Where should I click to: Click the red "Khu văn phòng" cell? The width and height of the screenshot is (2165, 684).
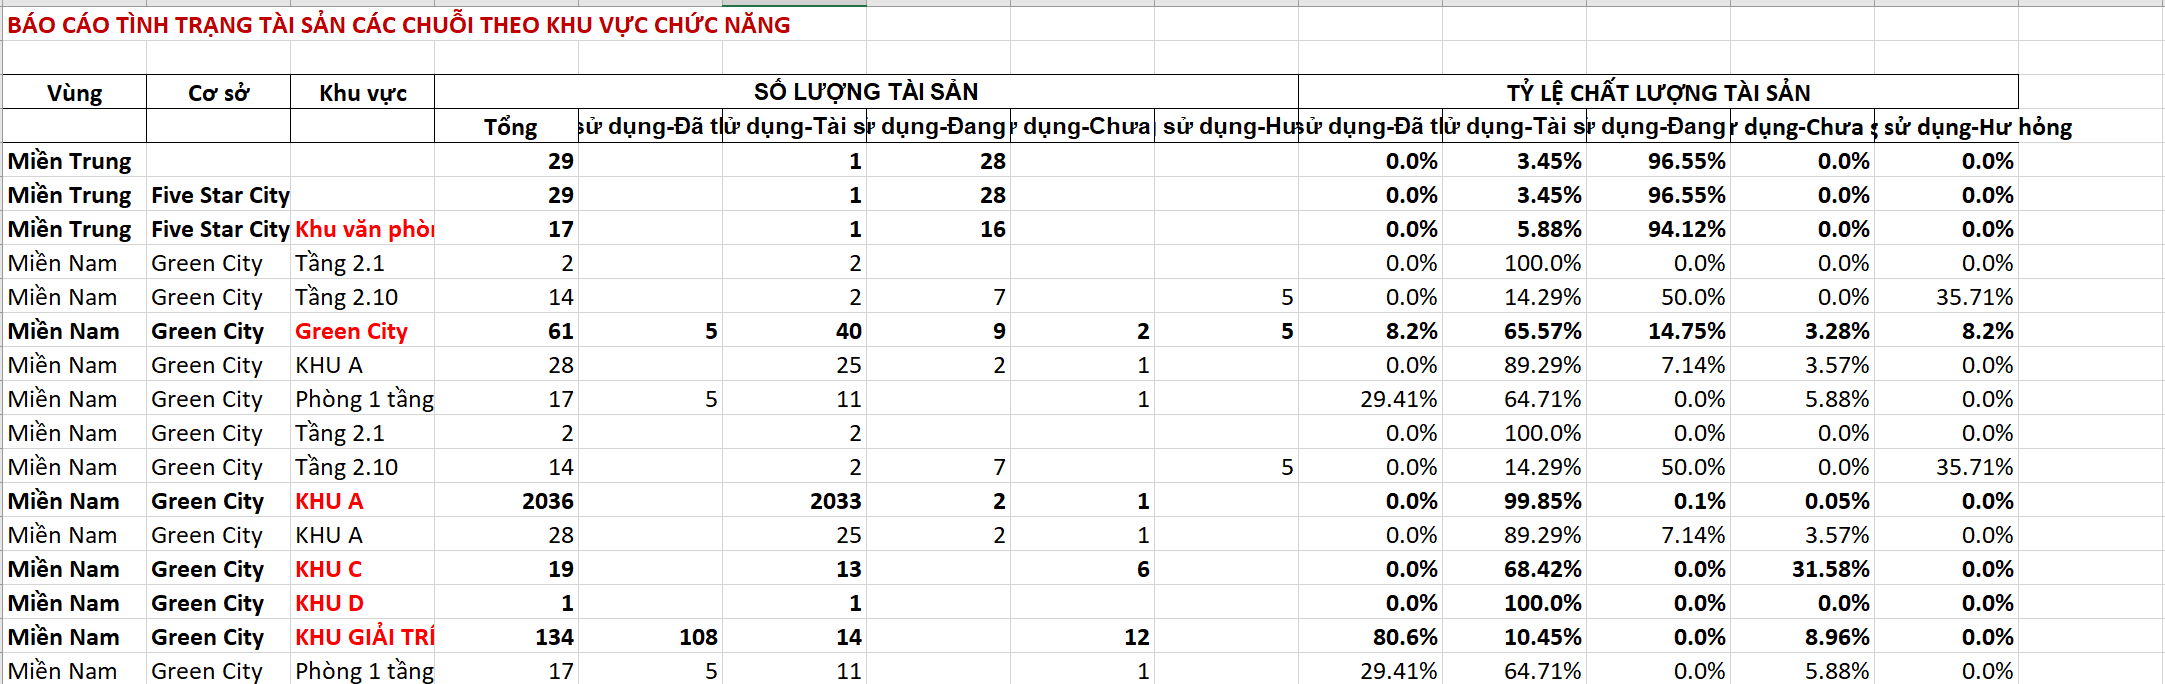(363, 229)
